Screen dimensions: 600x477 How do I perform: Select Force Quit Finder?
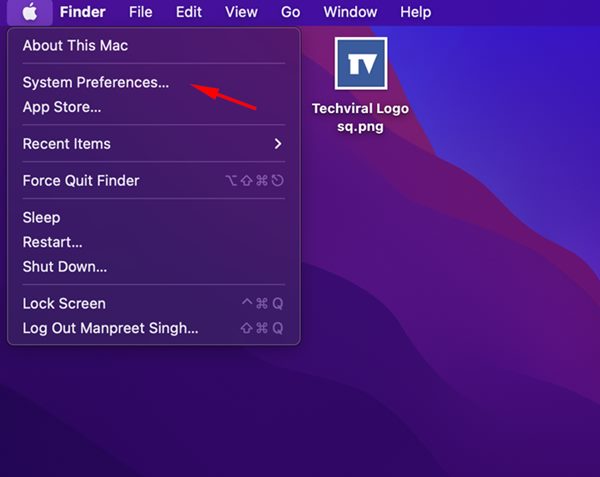tap(154, 181)
